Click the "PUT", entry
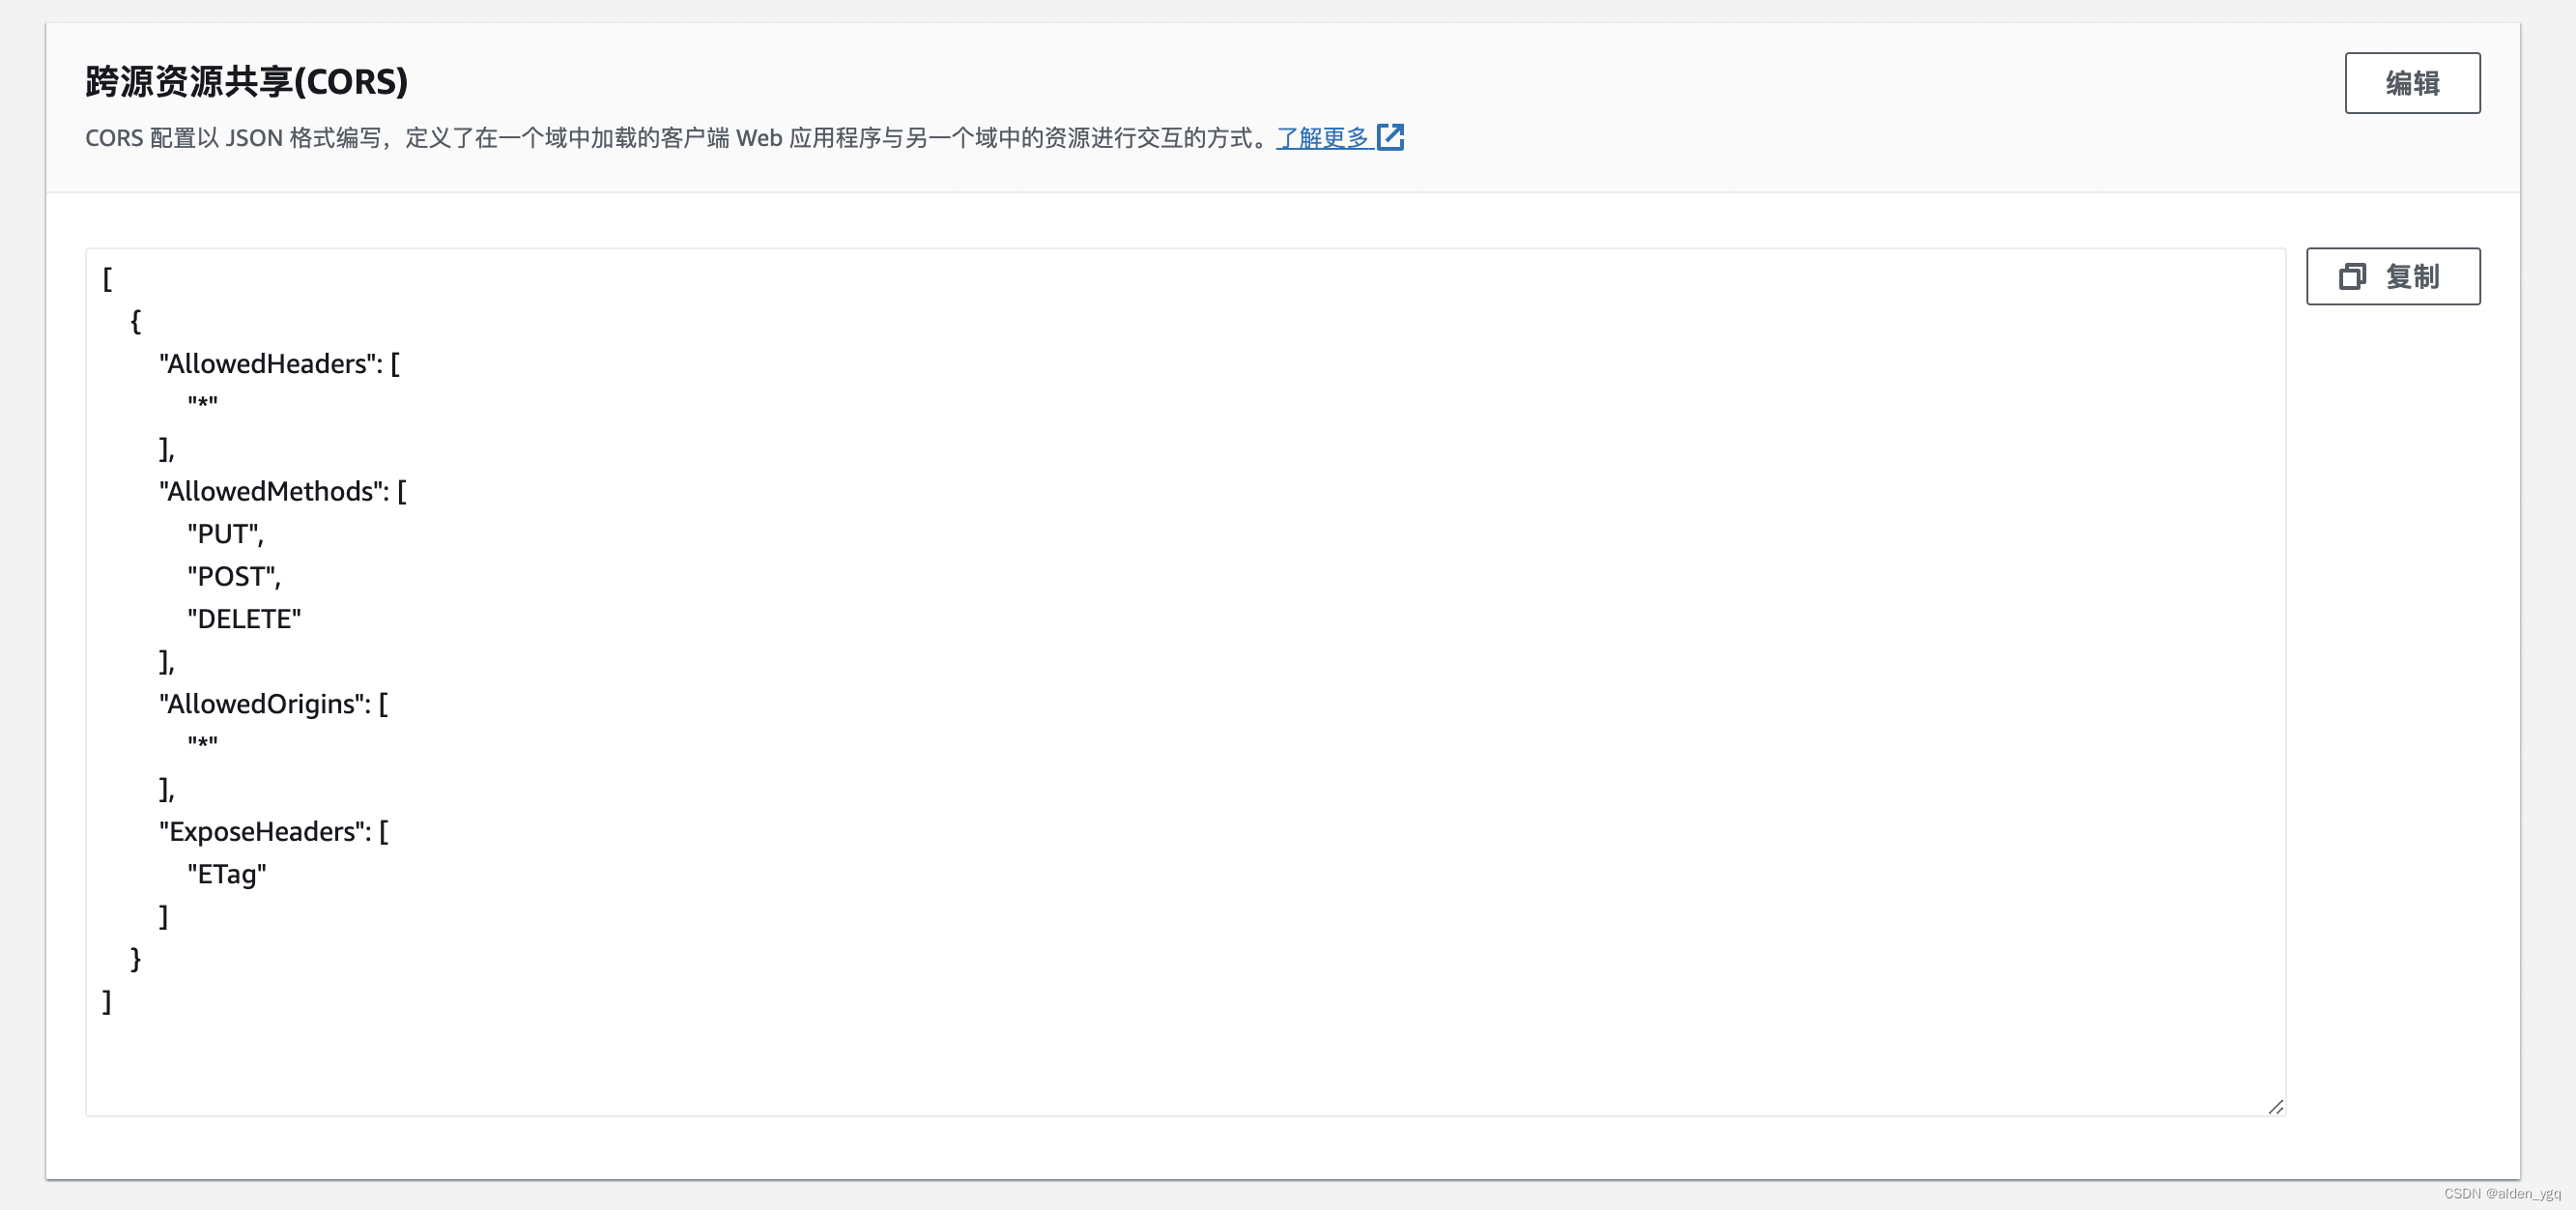 [226, 534]
